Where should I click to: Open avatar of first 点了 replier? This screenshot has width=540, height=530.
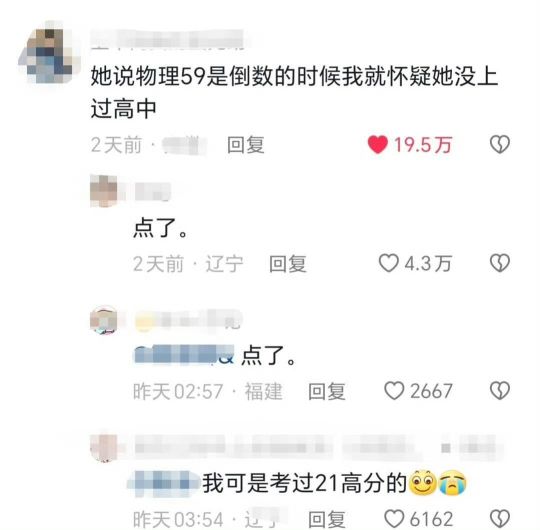(104, 191)
